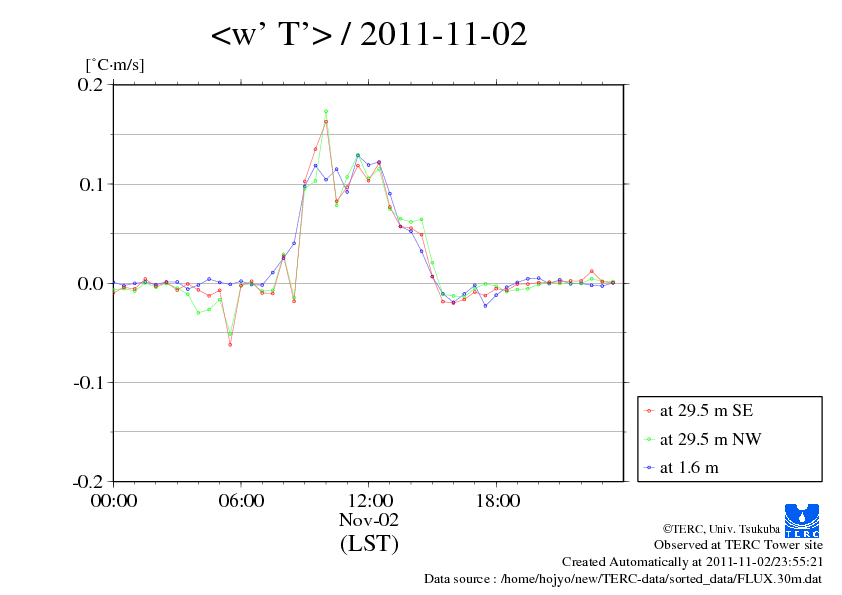Click the "0.1" y-axis label

(x=91, y=184)
